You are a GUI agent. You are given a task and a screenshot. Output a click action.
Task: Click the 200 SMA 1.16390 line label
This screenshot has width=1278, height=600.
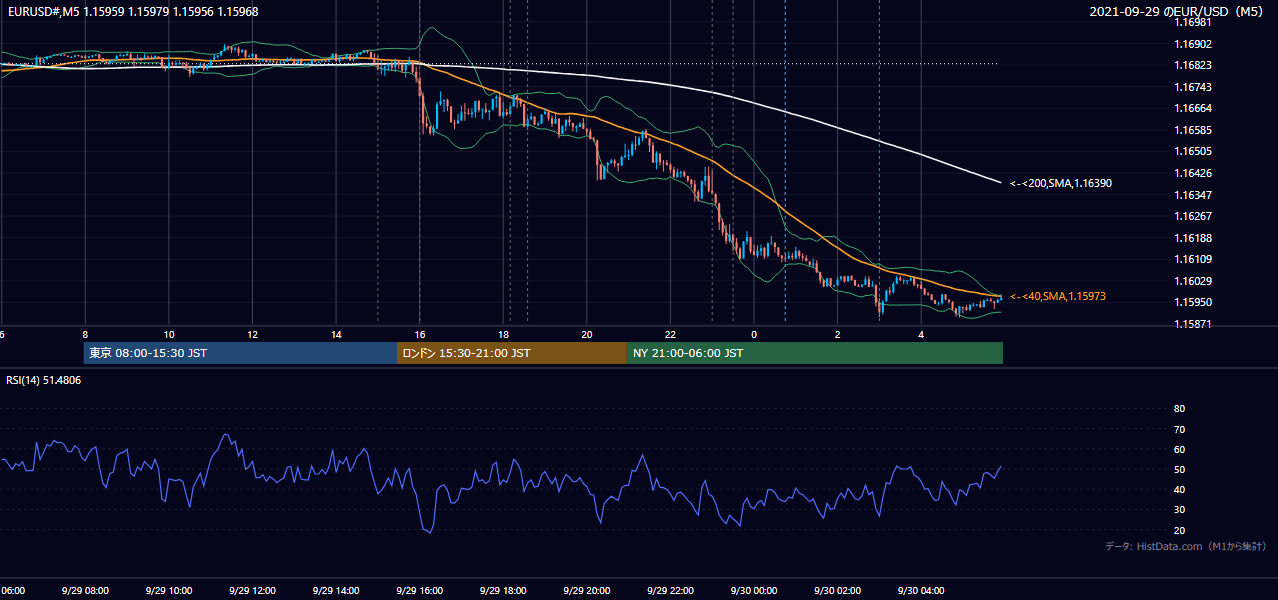[1061, 184]
